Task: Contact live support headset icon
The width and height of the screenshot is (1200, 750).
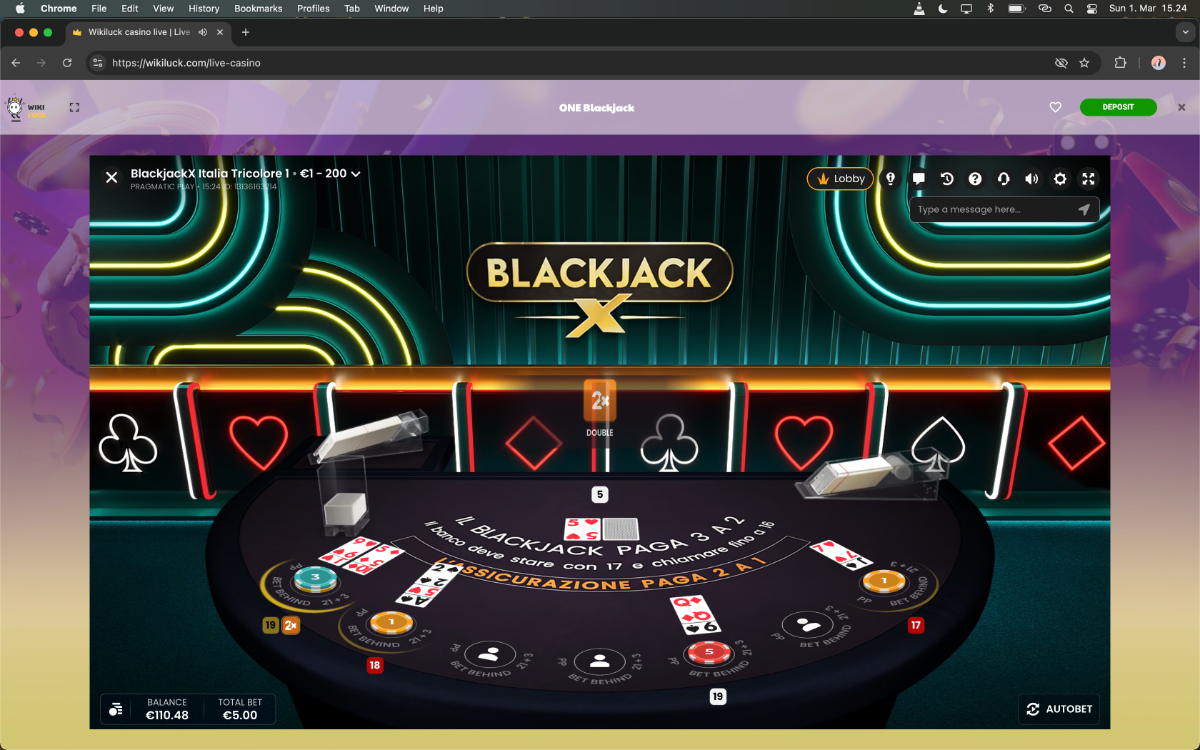Action: click(x=1003, y=179)
